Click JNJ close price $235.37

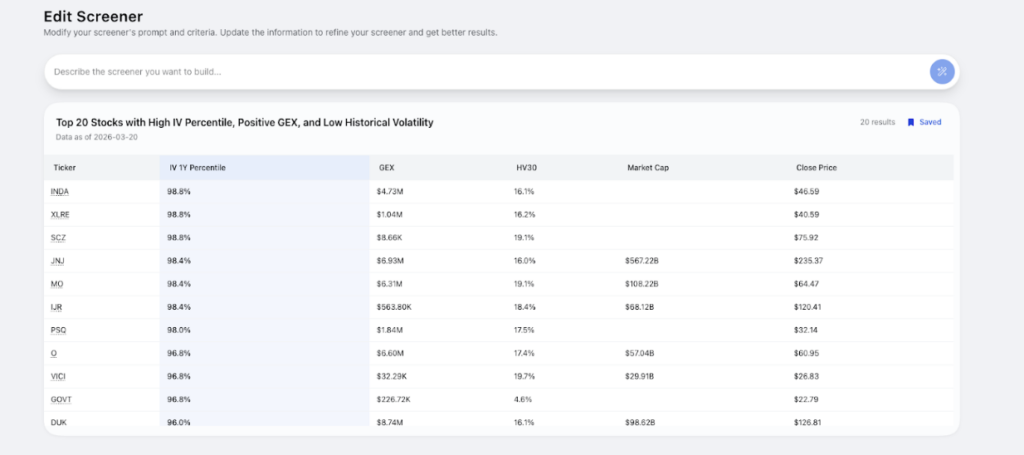point(808,261)
